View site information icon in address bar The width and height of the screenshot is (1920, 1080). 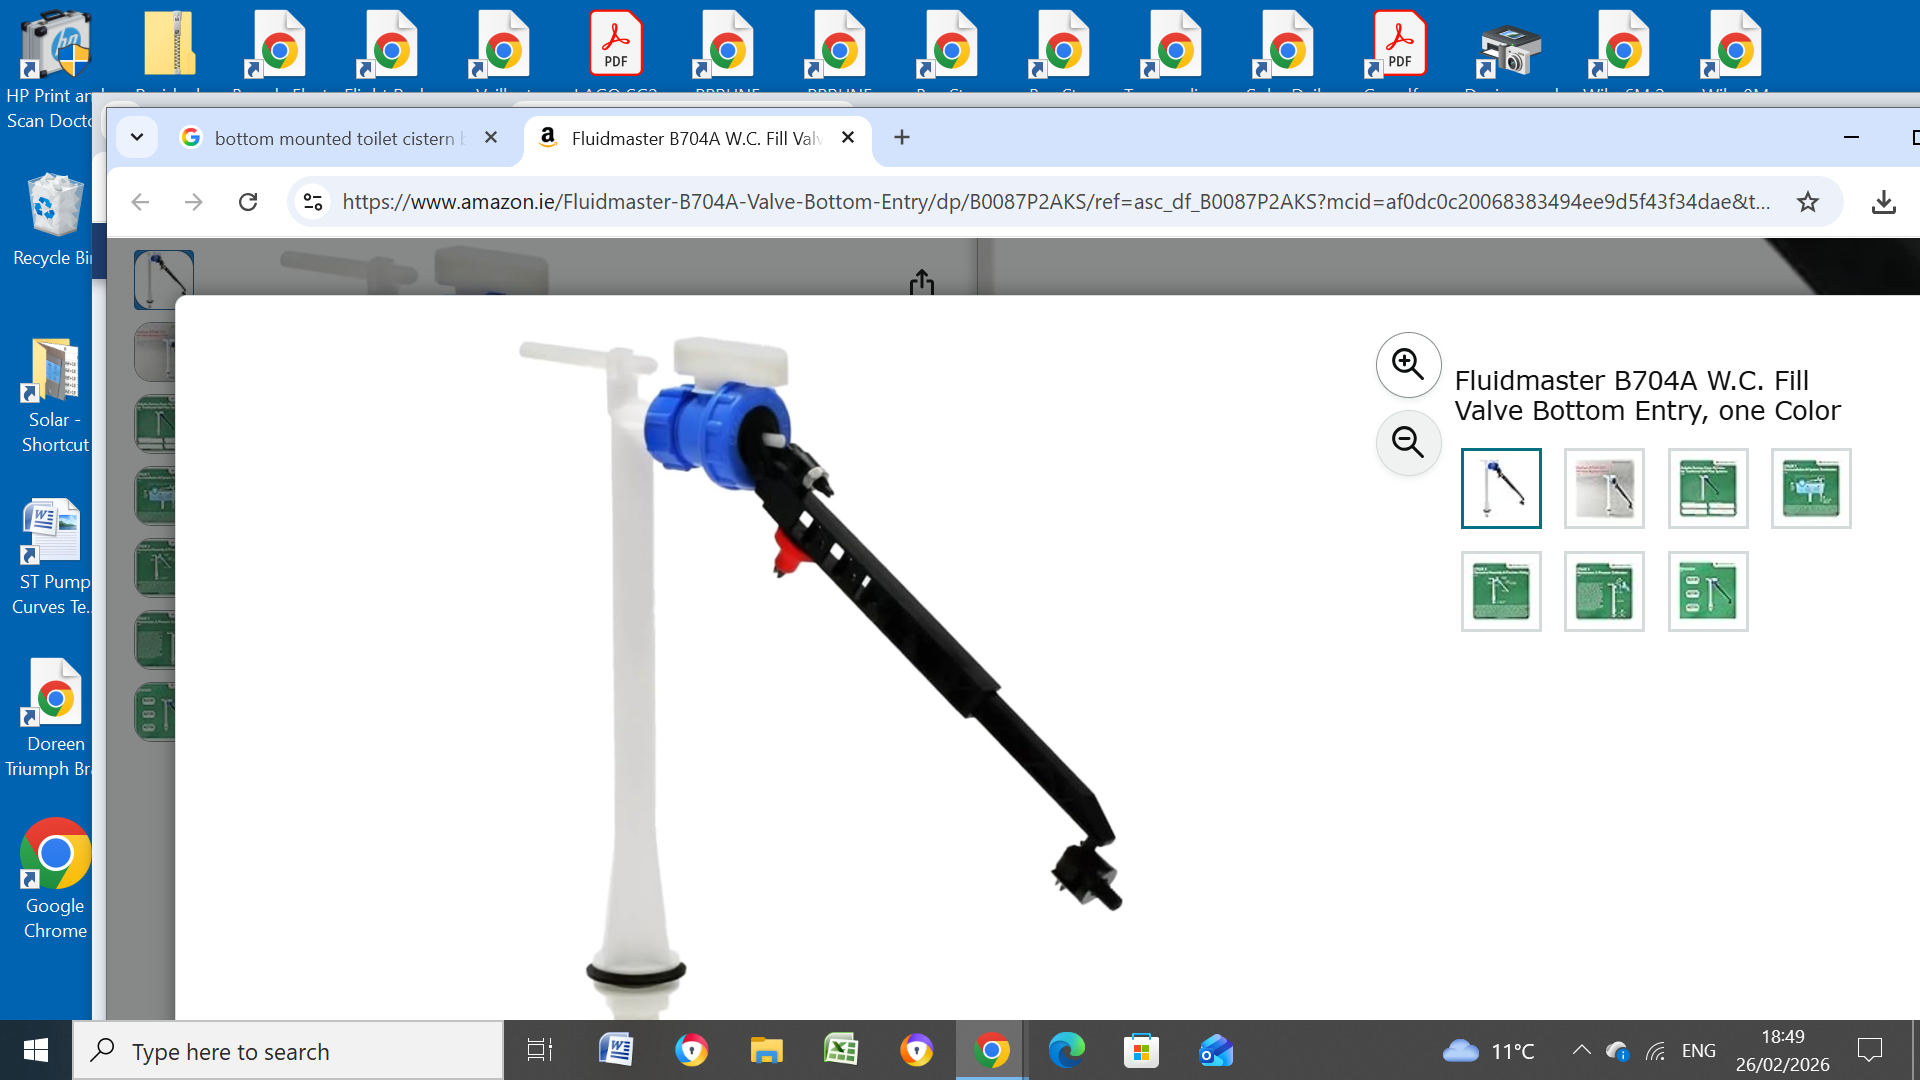313,202
